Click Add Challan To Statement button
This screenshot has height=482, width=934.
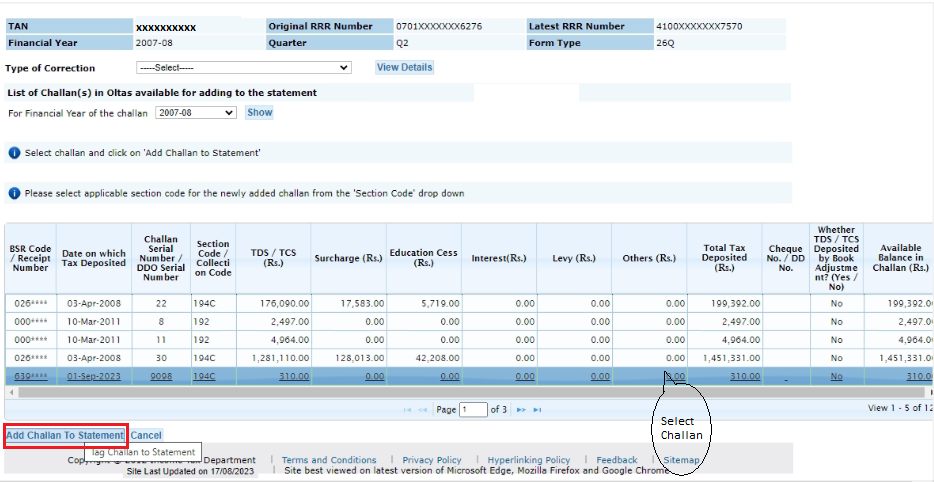tap(65, 436)
